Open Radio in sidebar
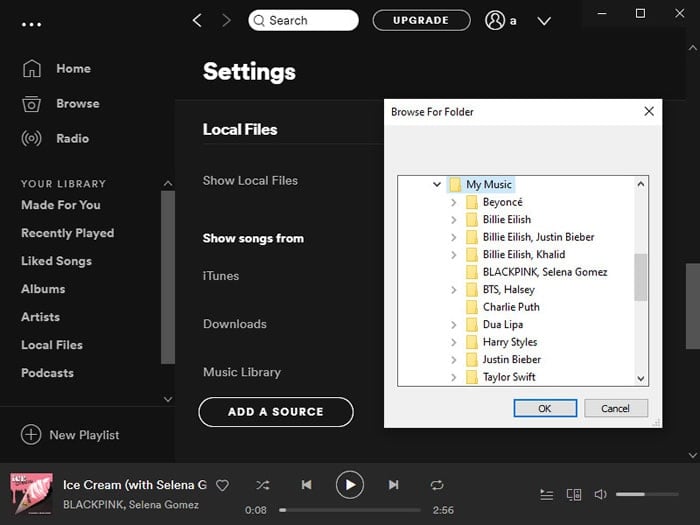 73,138
